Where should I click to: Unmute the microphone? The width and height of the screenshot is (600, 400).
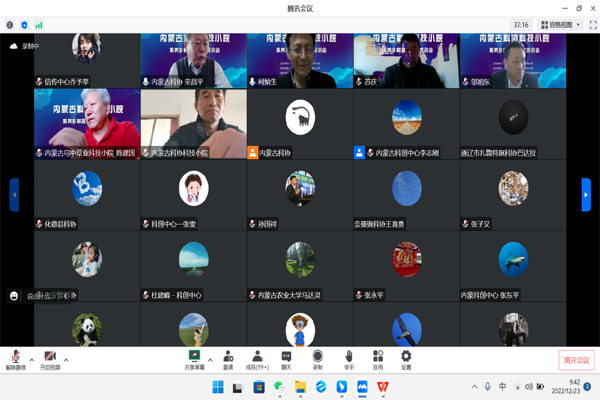(x=15, y=358)
